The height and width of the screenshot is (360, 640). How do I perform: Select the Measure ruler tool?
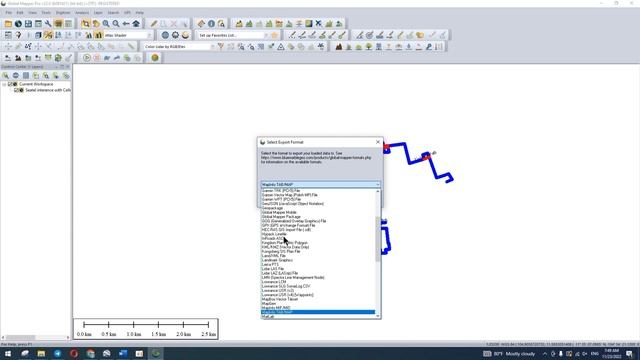(x=201, y=24)
